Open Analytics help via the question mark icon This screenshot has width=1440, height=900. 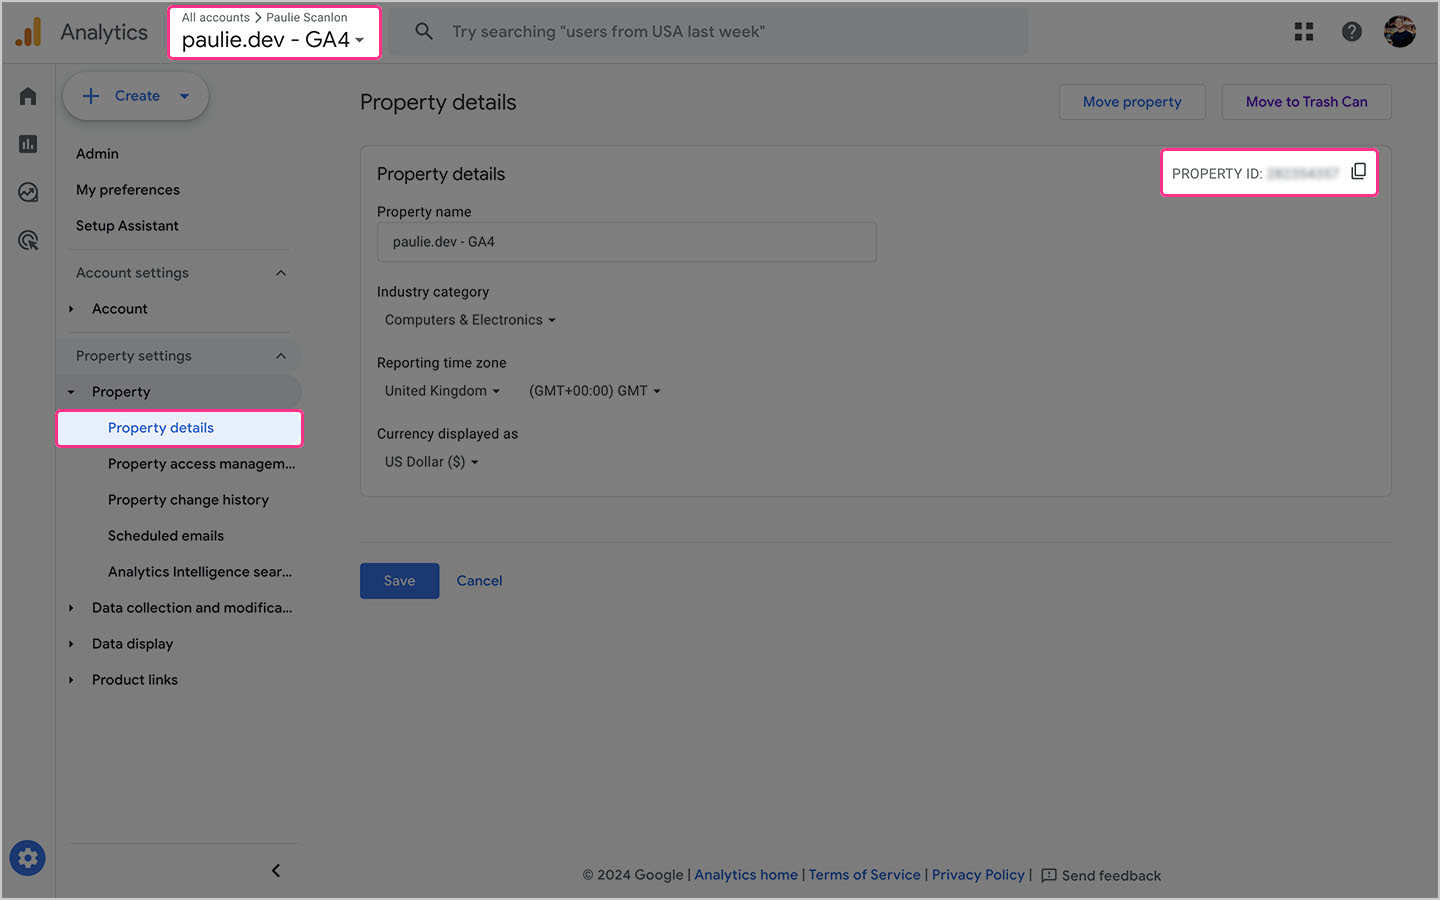[x=1351, y=31]
